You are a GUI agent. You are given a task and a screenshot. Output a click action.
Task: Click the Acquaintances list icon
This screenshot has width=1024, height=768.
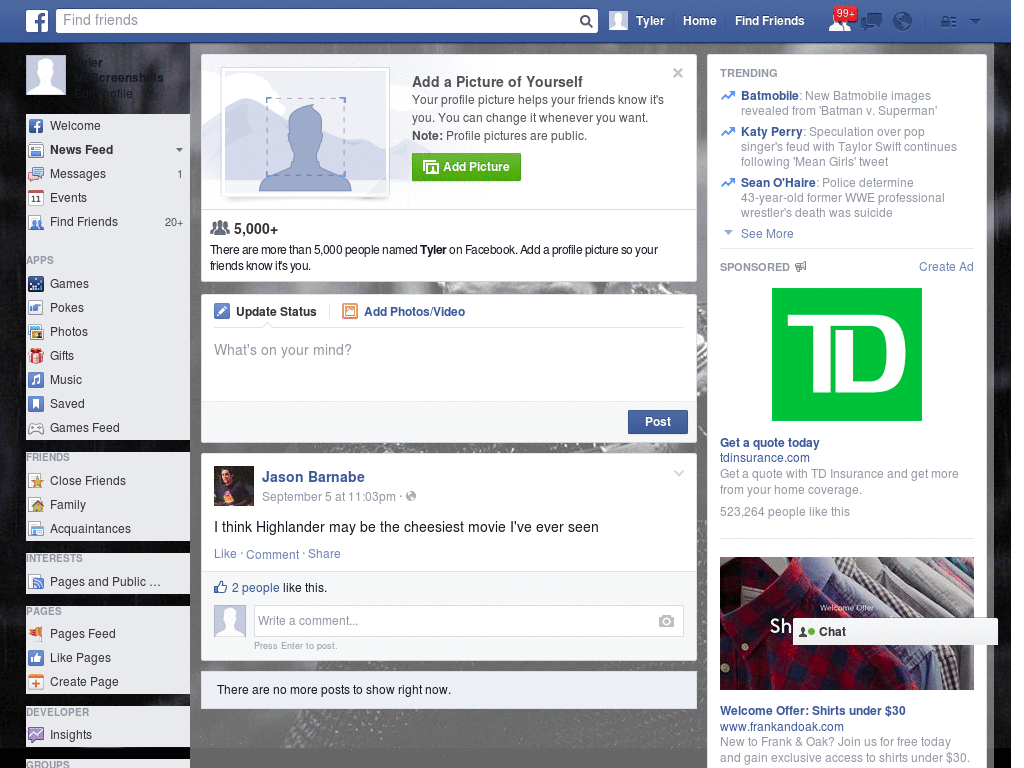pyautogui.click(x=36, y=529)
